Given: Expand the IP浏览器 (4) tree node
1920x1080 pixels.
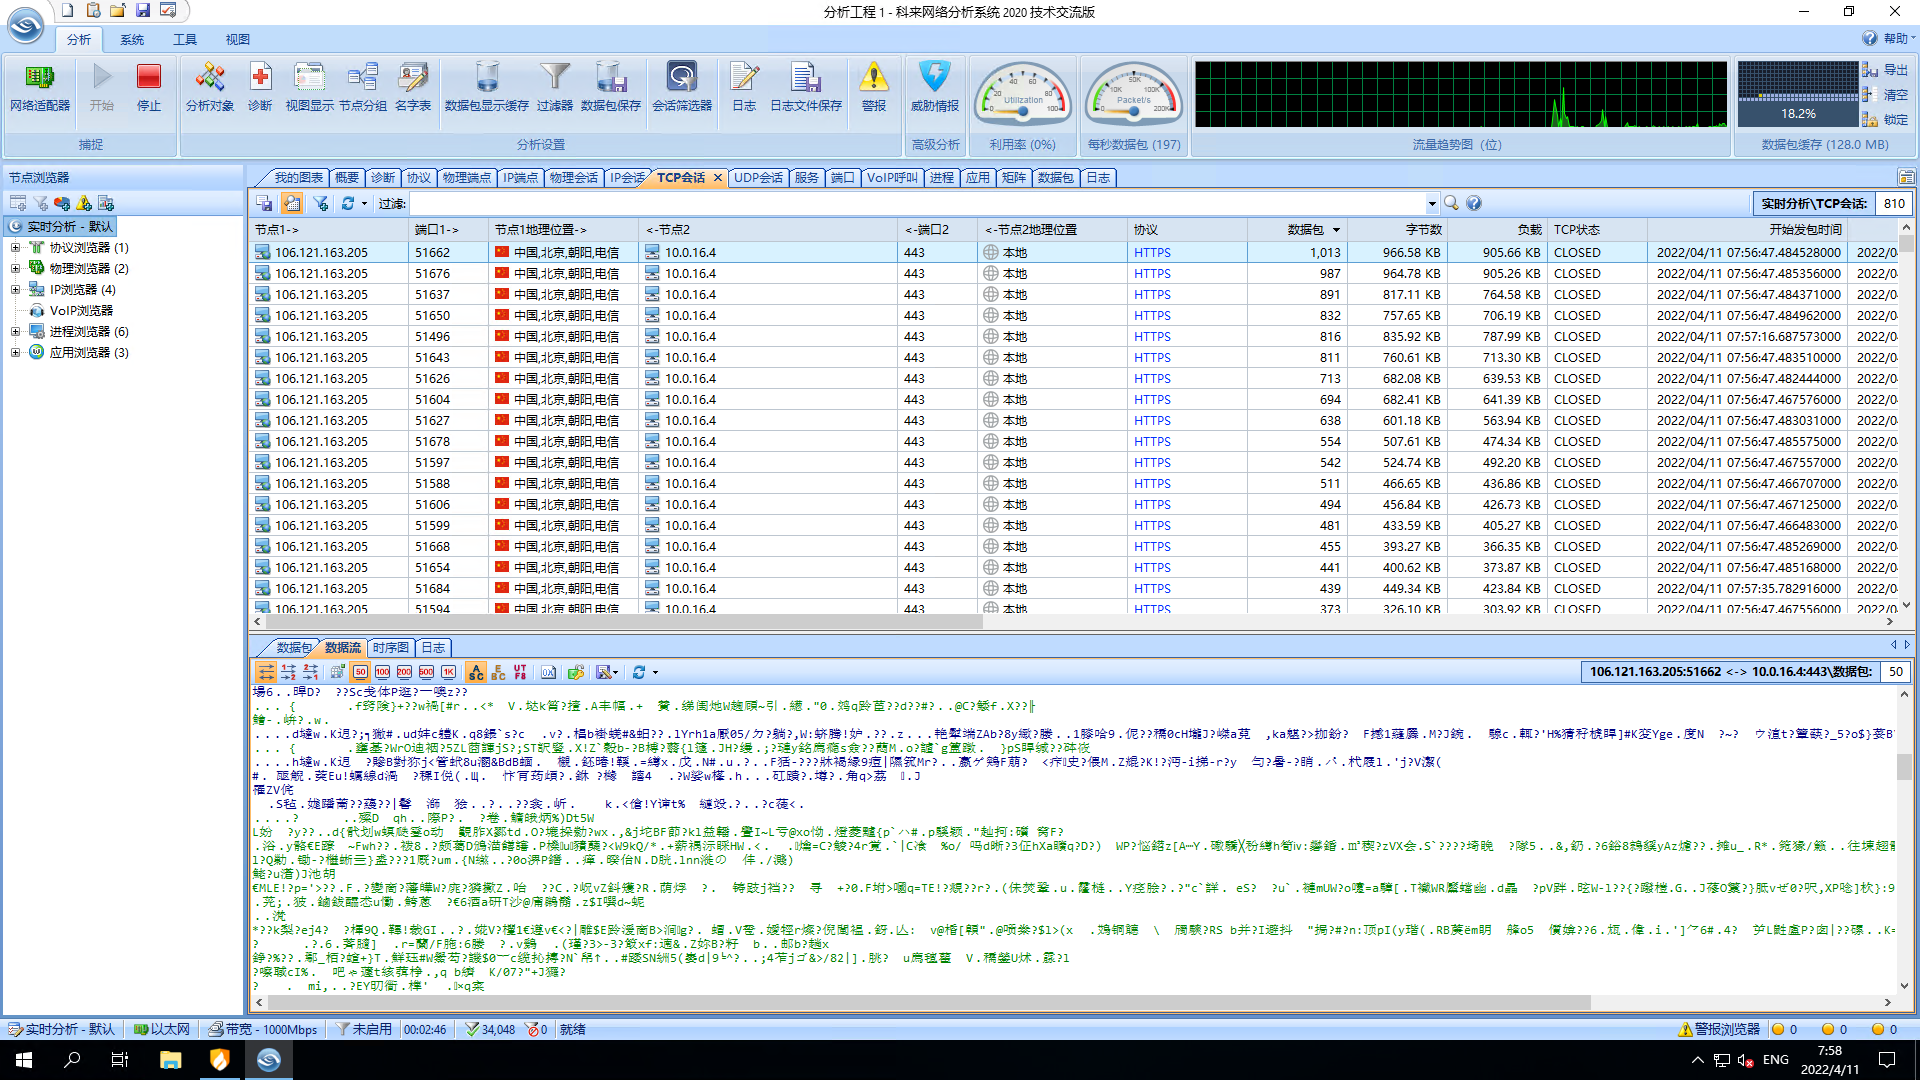Looking at the screenshot, I should tap(15, 290).
